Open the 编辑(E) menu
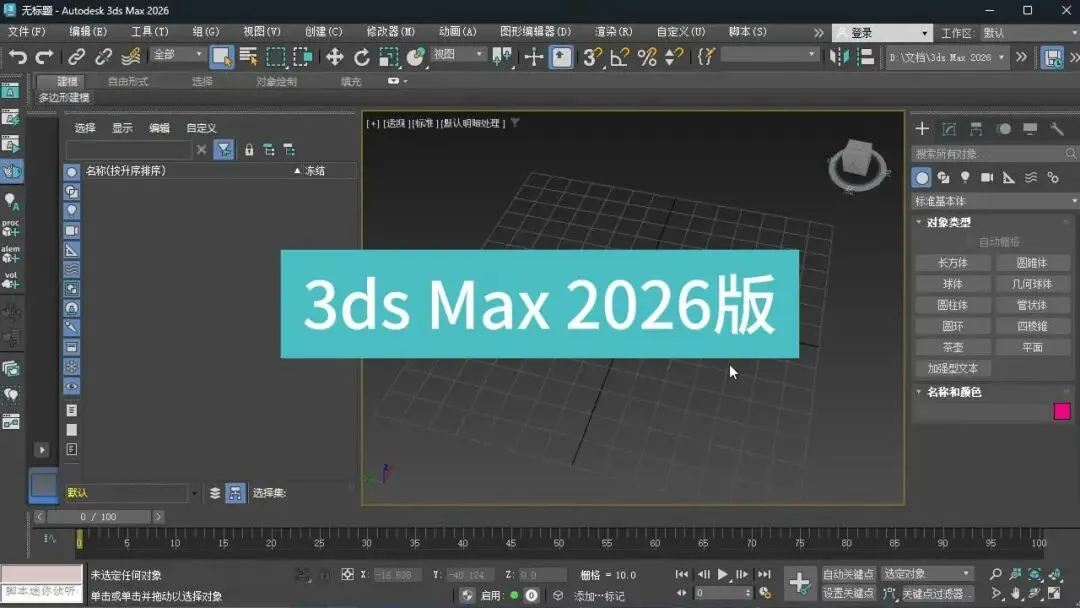Viewport: 1080px width, 608px height. [88, 32]
